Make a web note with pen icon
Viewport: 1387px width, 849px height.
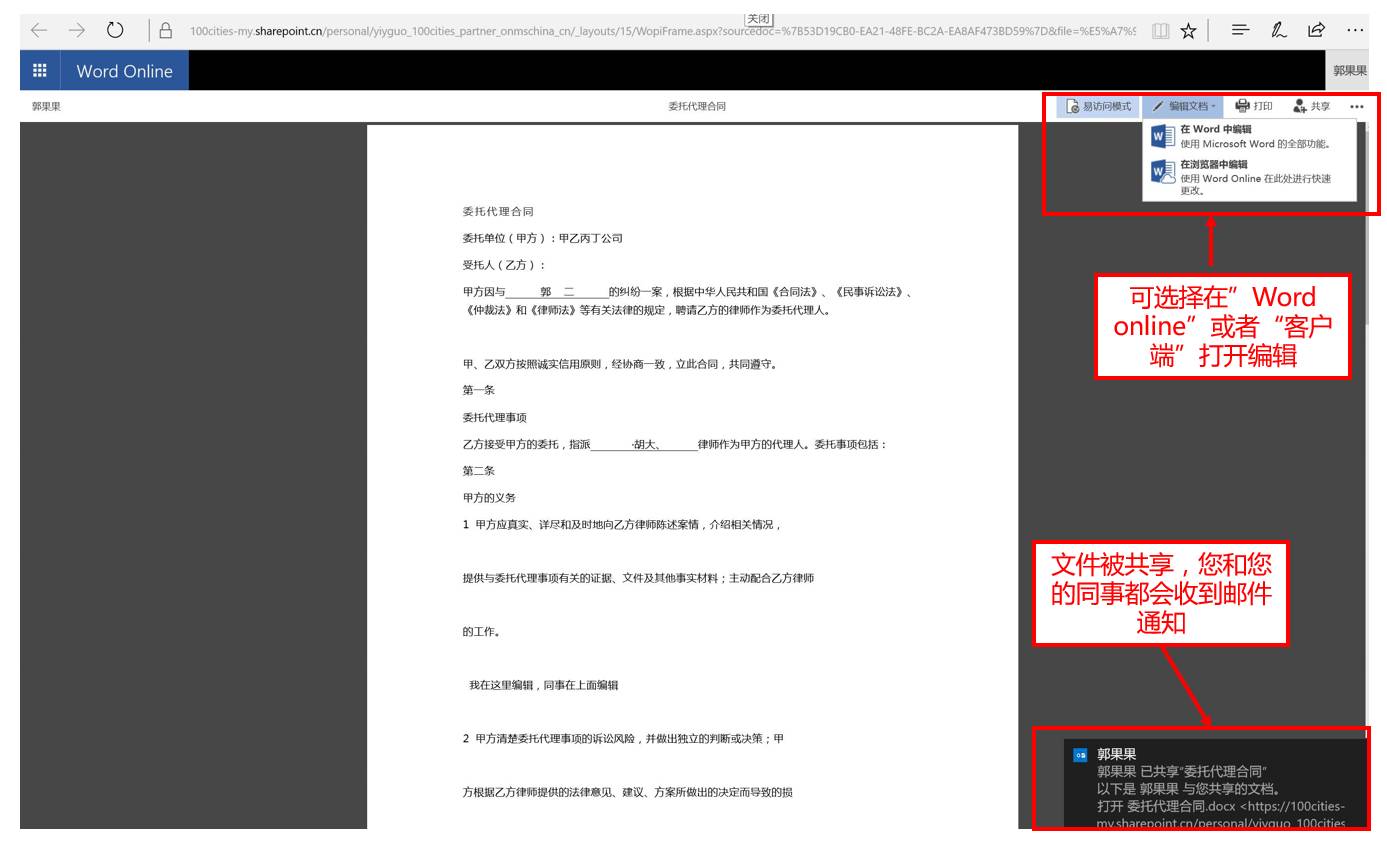click(1279, 30)
